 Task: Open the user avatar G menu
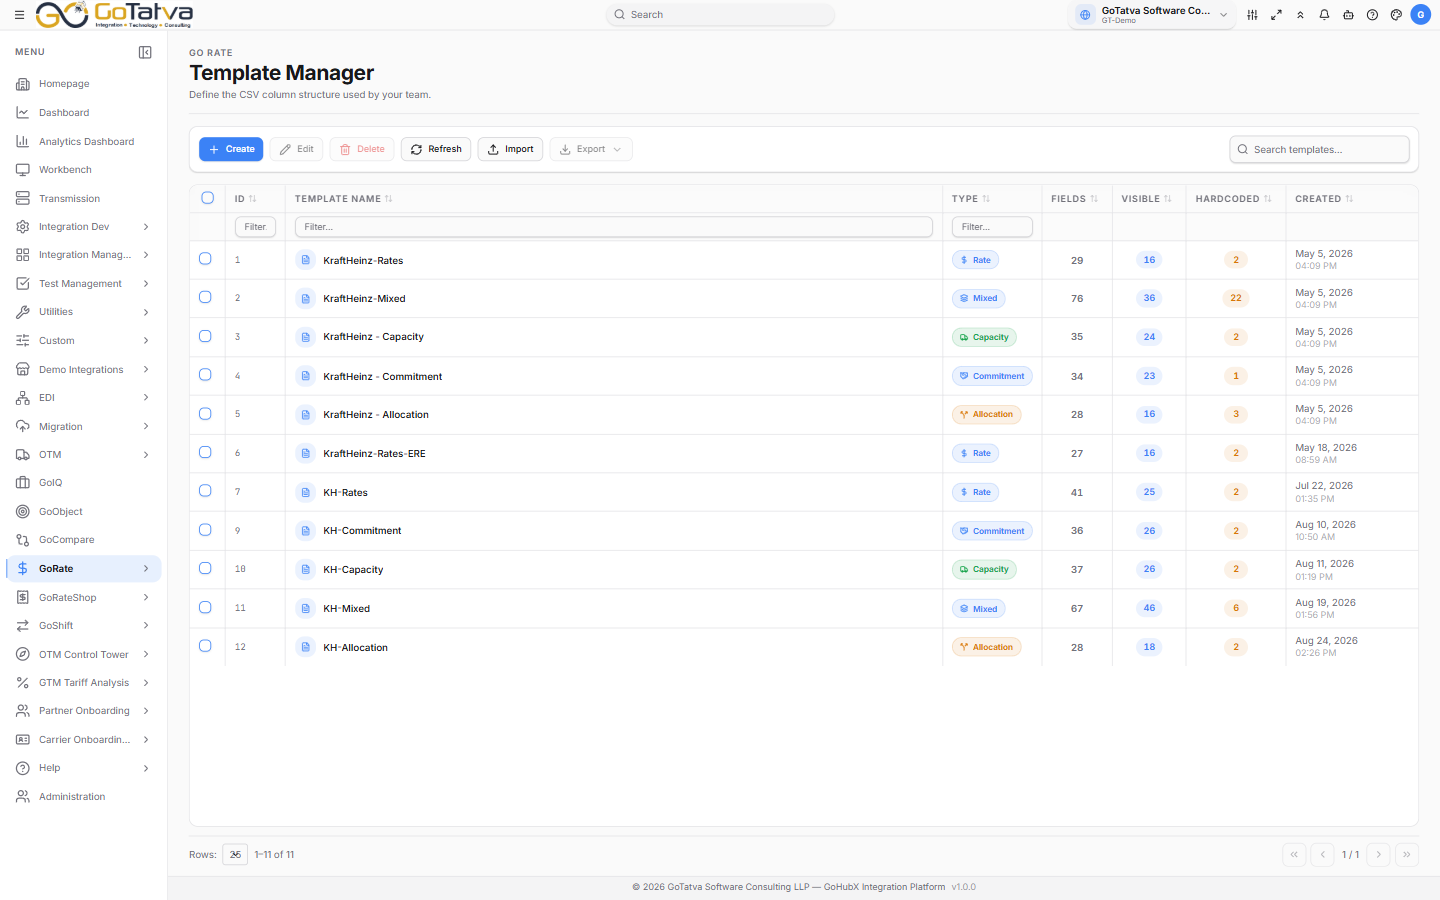1420,15
